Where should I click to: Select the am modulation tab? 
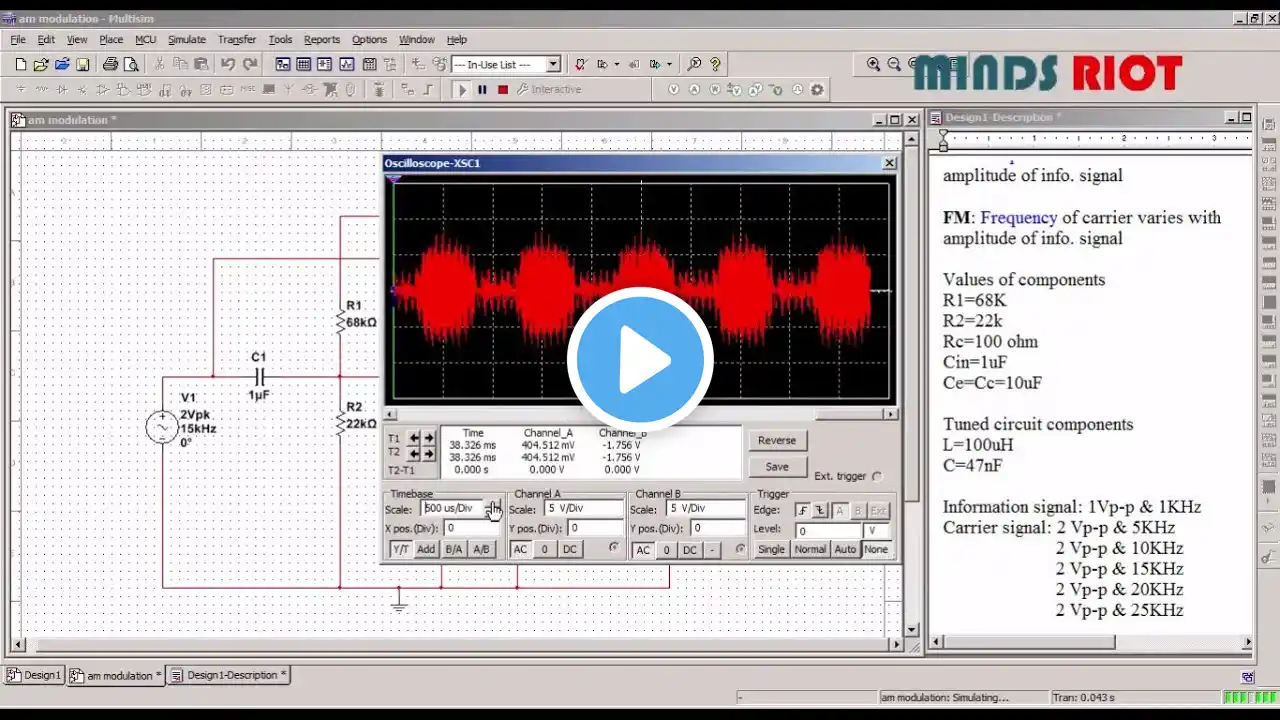pos(115,675)
